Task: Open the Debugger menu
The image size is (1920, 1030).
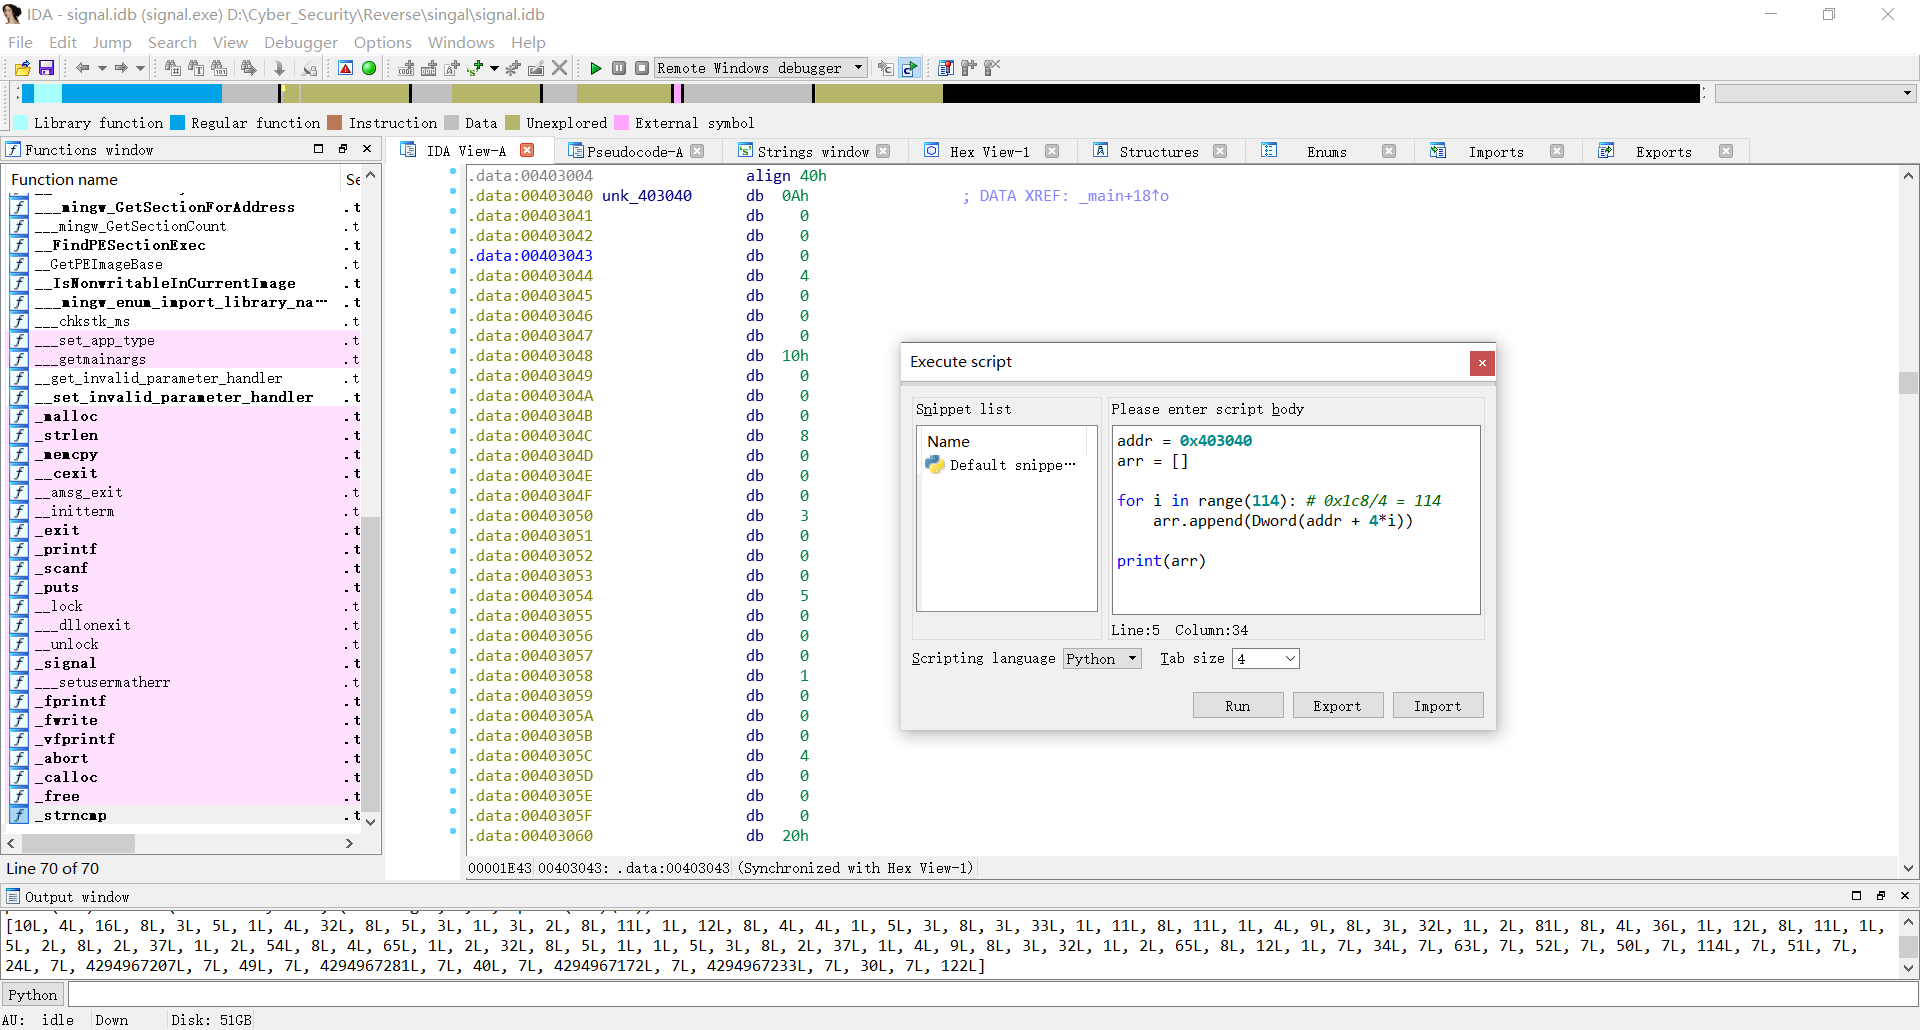Action: (301, 42)
